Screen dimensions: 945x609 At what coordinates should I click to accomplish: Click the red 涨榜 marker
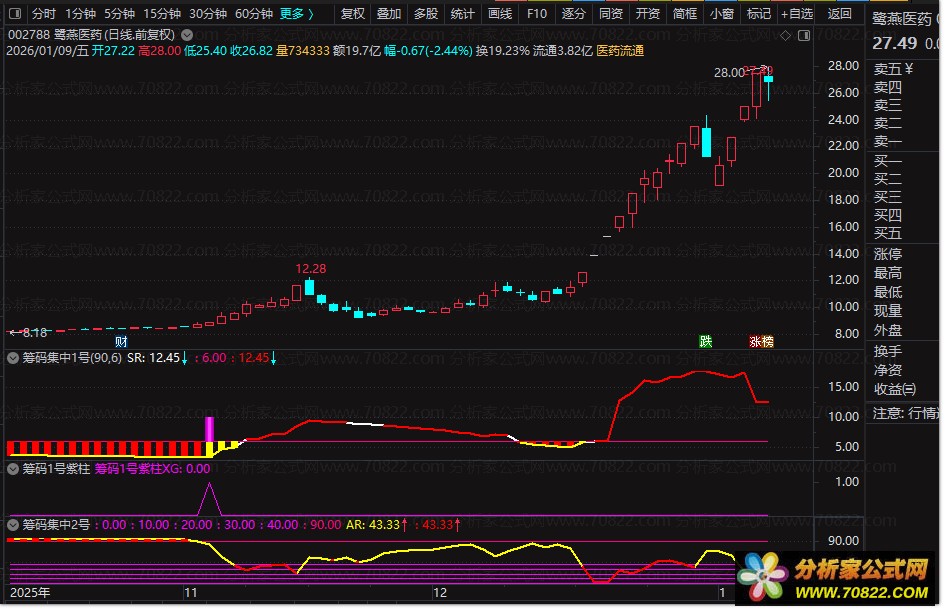pos(761,341)
